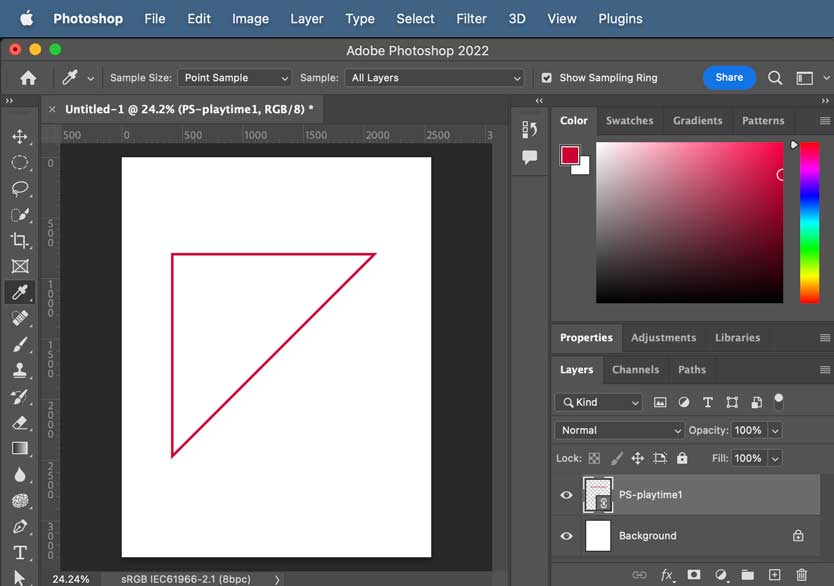
Task: Hide the PS-playtime1 layer
Action: tap(566, 495)
